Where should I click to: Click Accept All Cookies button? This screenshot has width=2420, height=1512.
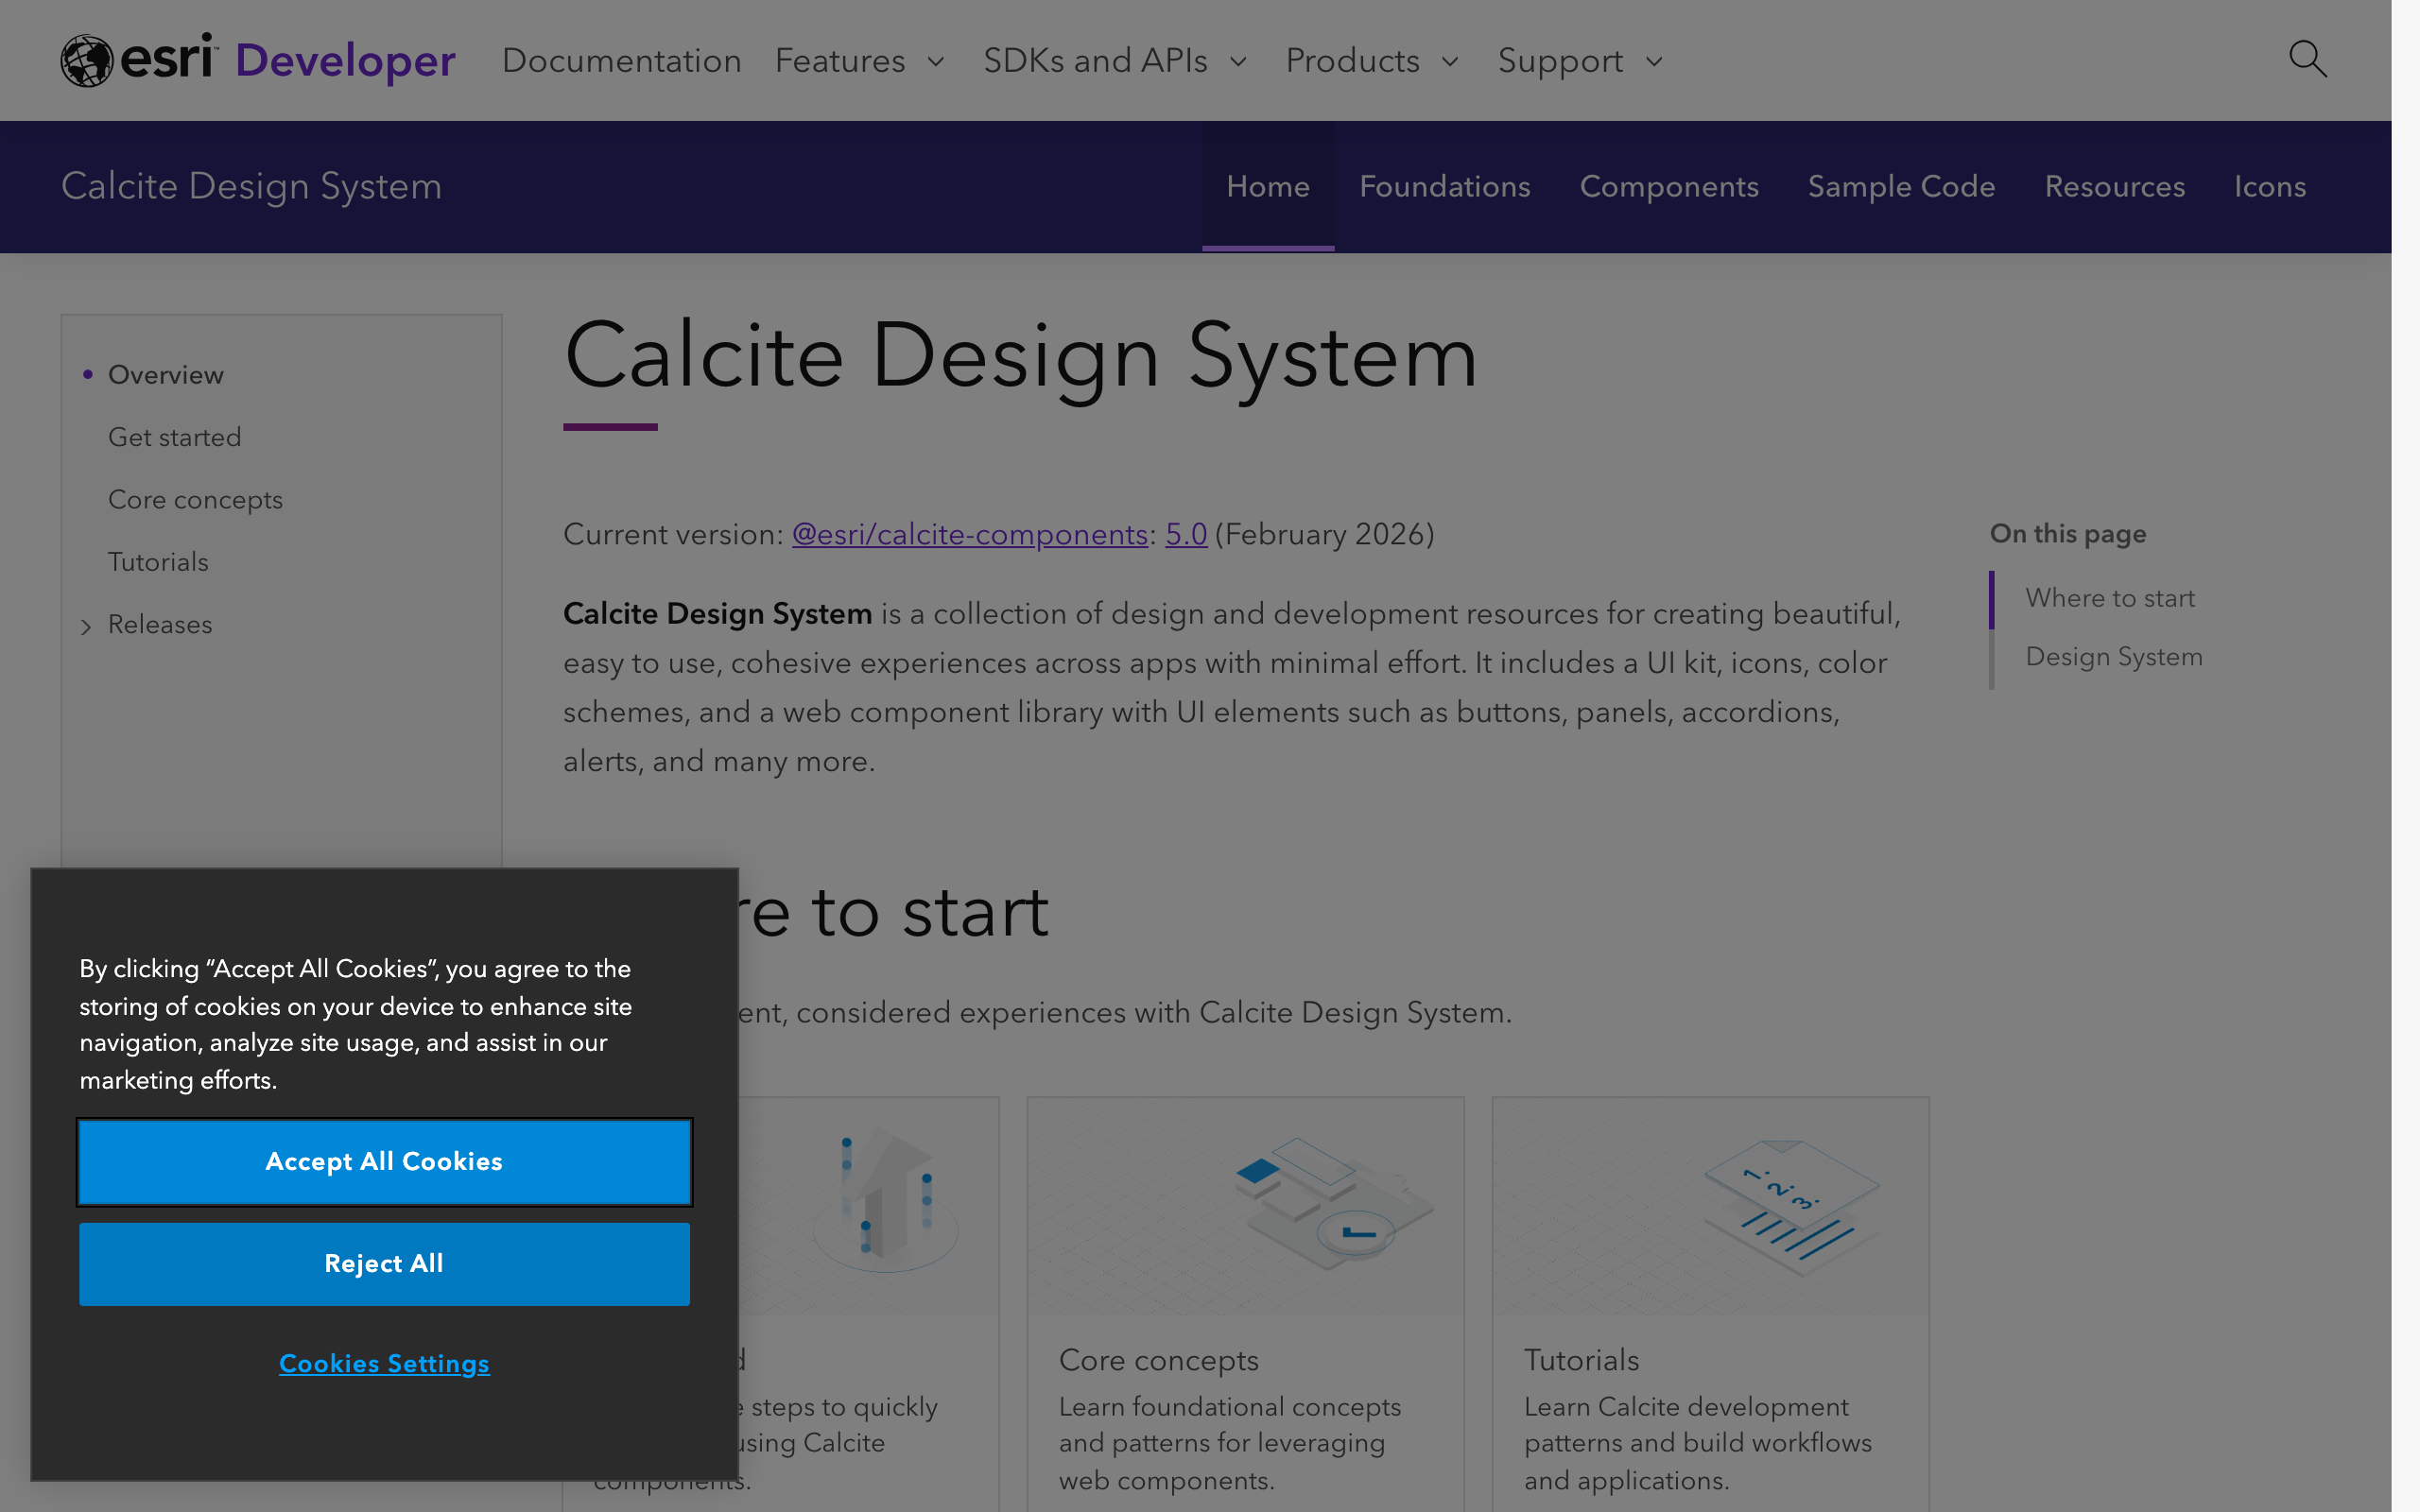click(x=384, y=1162)
